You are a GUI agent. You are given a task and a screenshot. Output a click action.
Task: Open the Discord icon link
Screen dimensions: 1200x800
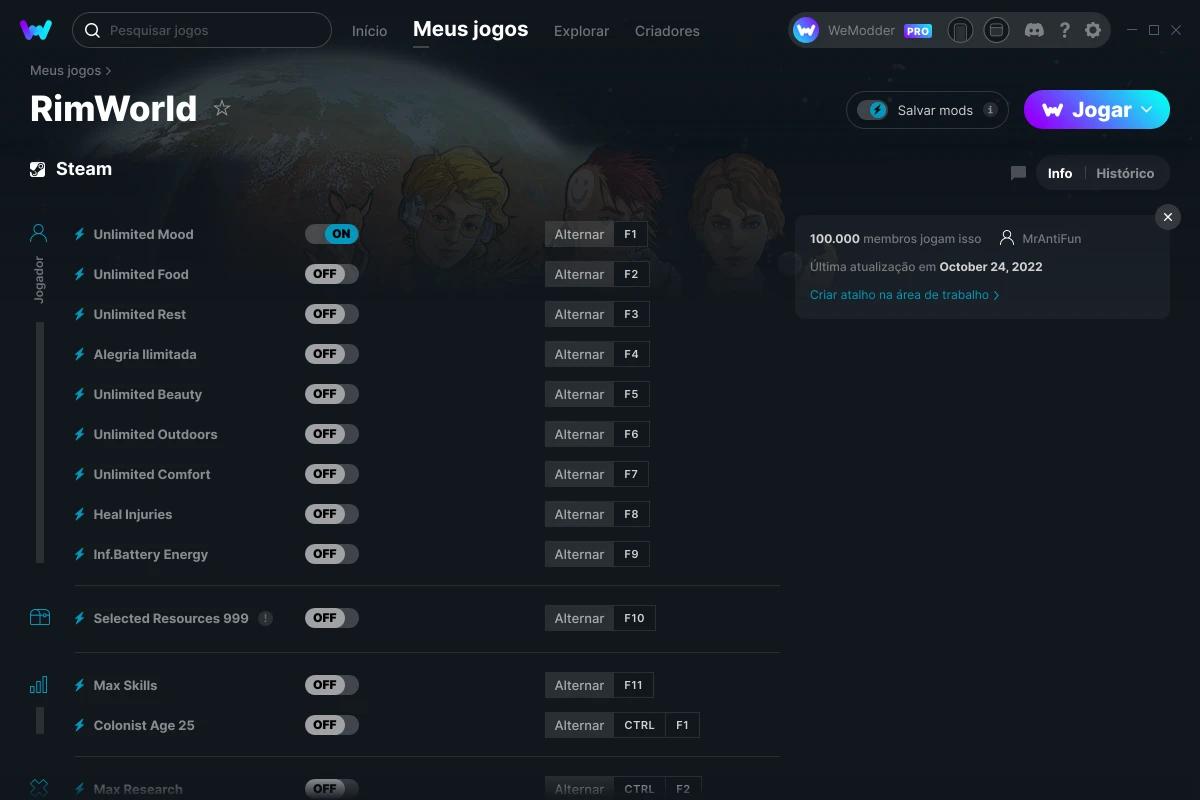click(x=1035, y=30)
